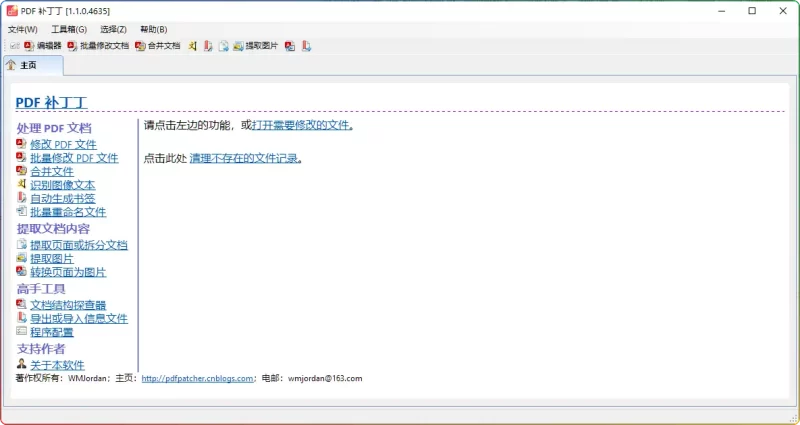Screen dimensions: 800x425
Task: Open the 导出或导入信息文件 link
Action: coord(79,318)
